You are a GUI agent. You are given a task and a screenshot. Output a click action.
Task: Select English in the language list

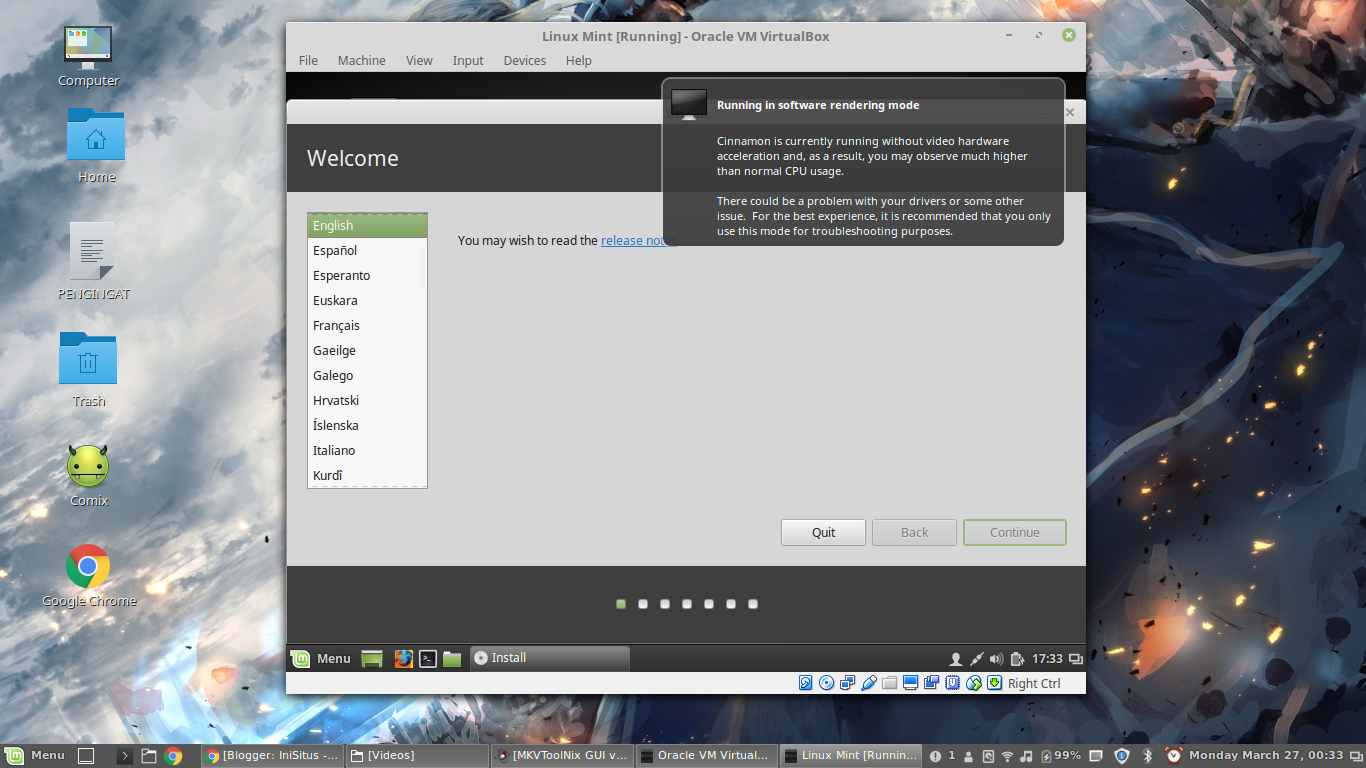[367, 226]
